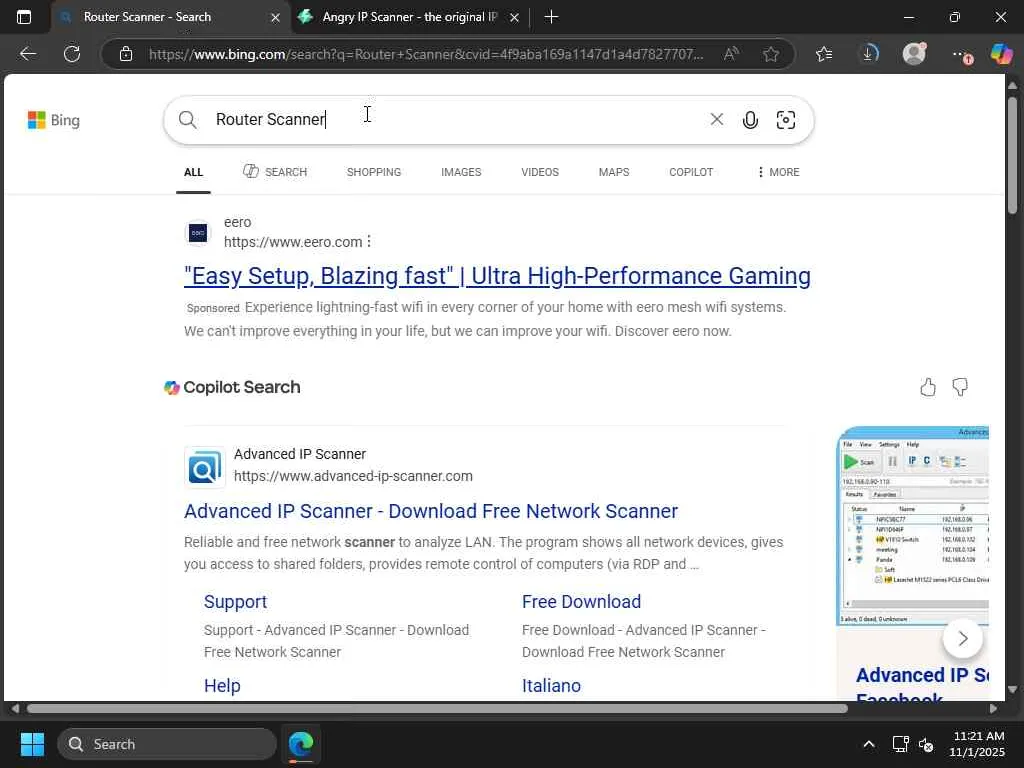Image resolution: width=1024 pixels, height=768 pixels.
Task: Open network status tray icon
Action: pyautogui.click(x=901, y=744)
